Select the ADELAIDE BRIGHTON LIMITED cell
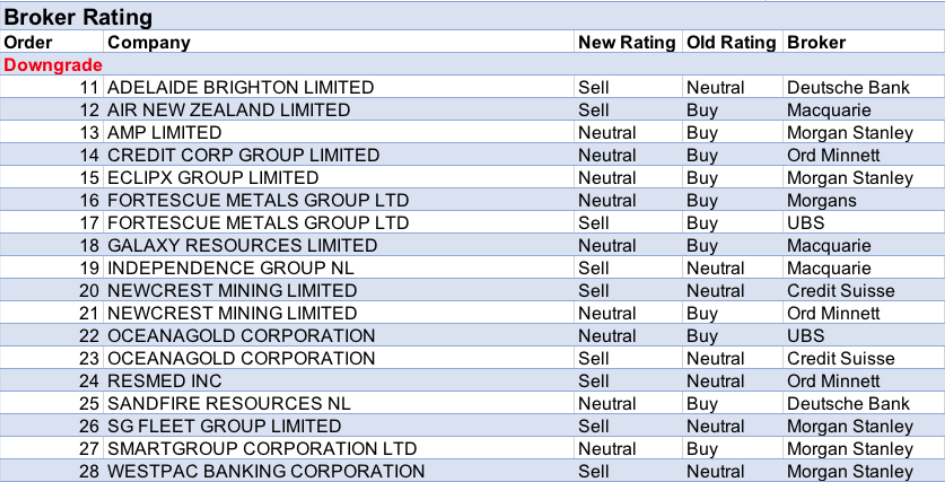 [x=240, y=88]
